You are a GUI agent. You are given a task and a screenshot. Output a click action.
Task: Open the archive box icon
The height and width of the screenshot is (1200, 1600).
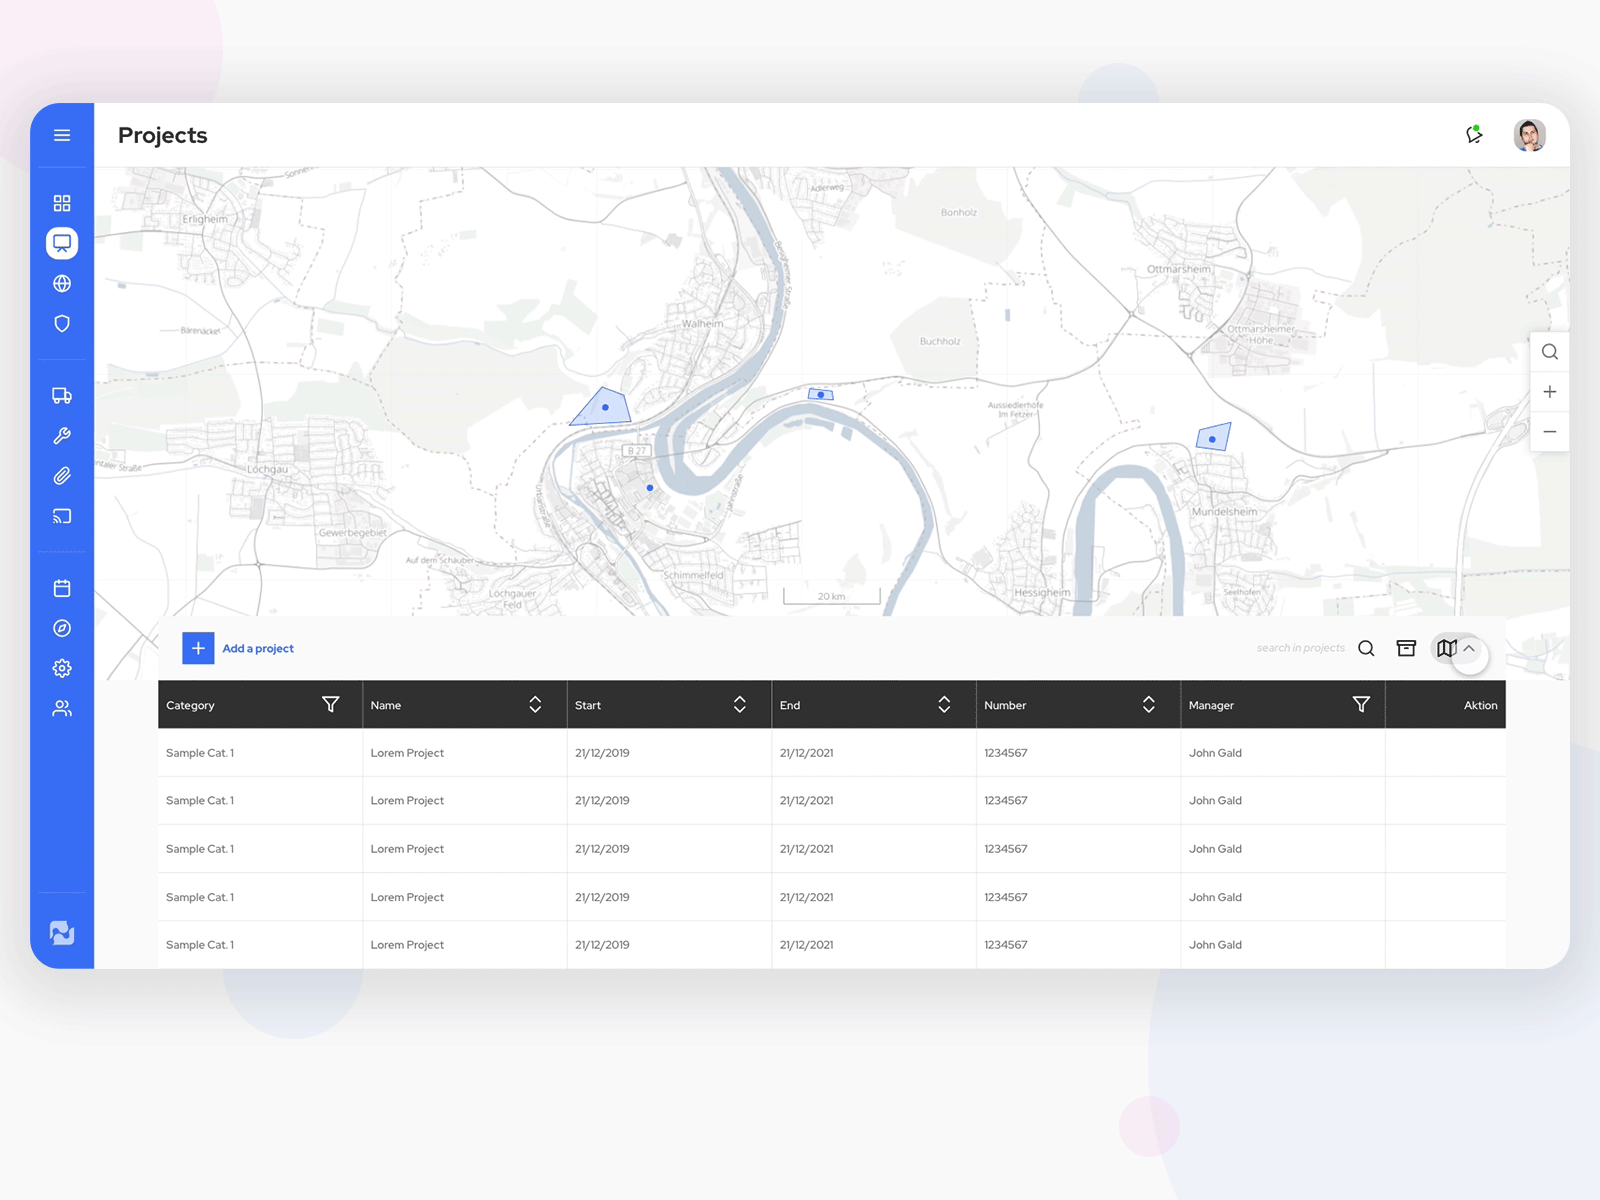[x=1406, y=648]
